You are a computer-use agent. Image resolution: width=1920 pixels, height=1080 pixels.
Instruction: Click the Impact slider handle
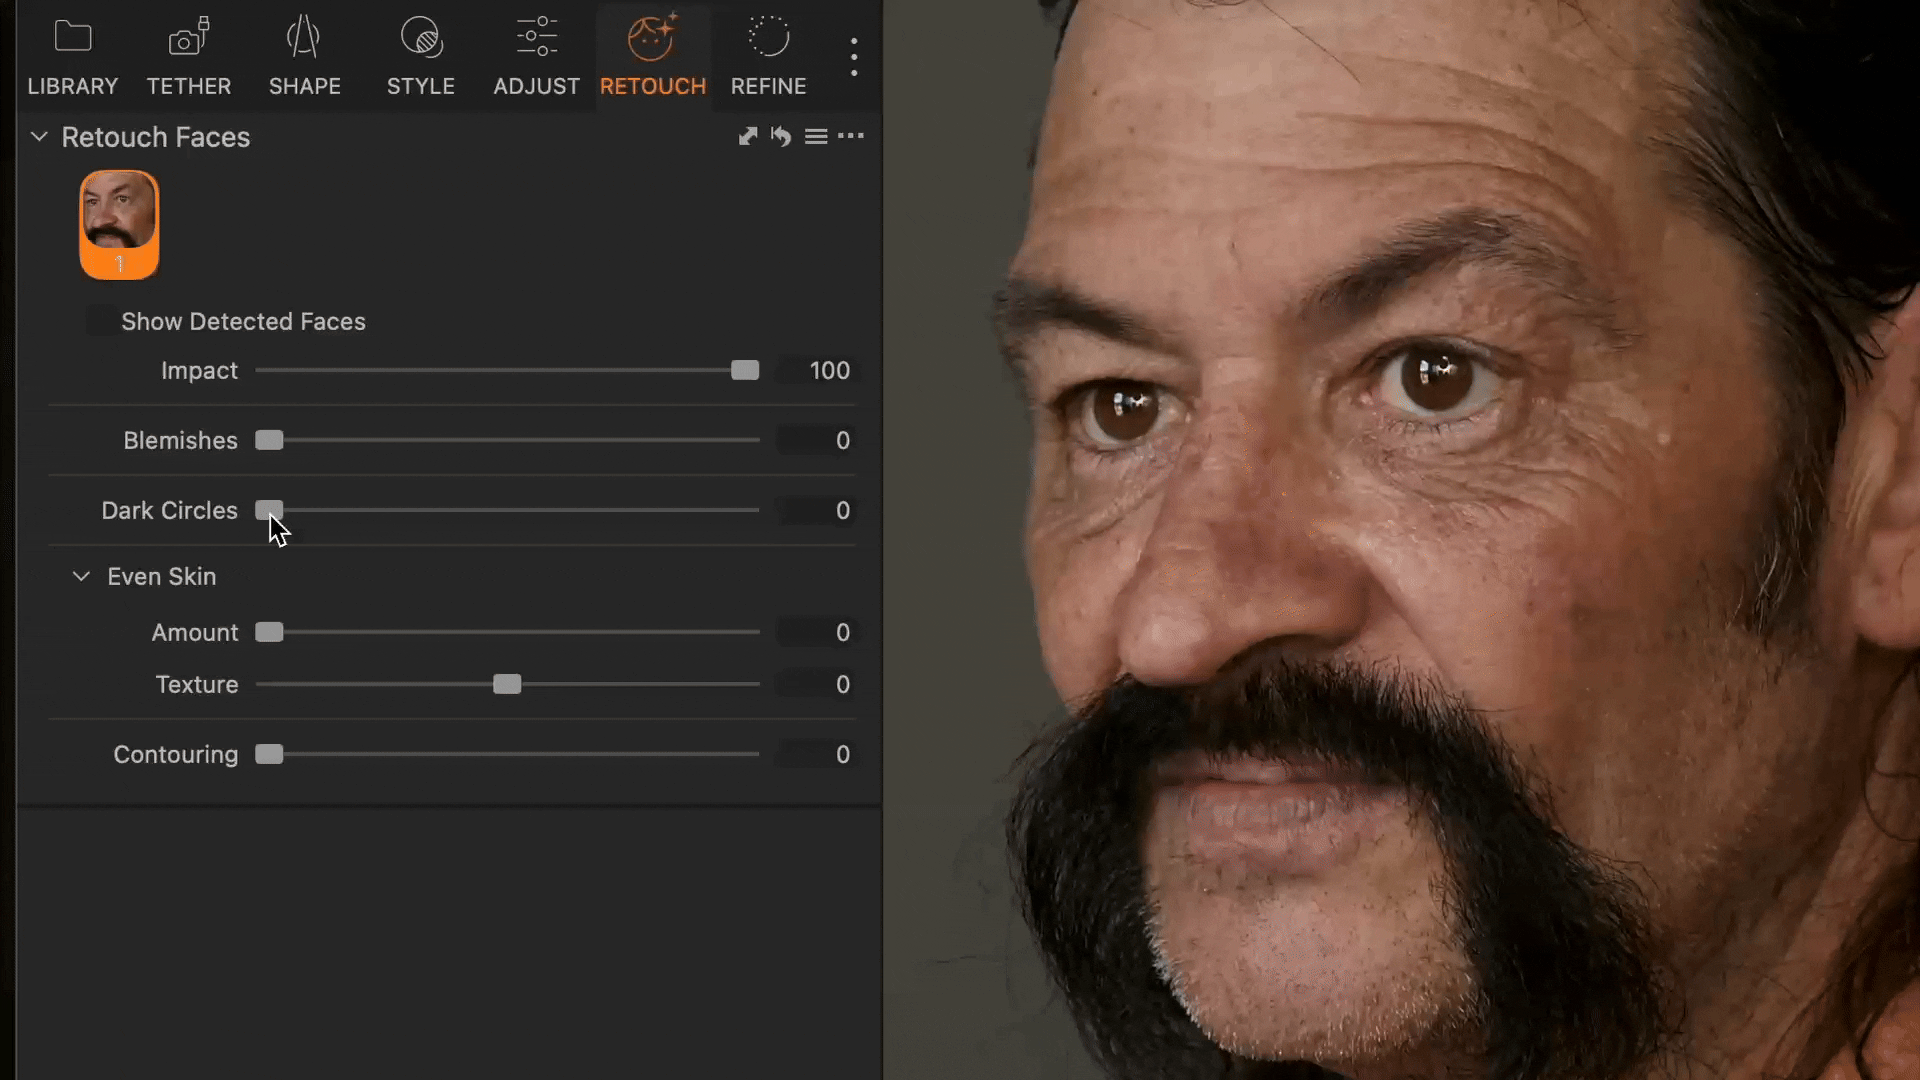pyautogui.click(x=745, y=370)
